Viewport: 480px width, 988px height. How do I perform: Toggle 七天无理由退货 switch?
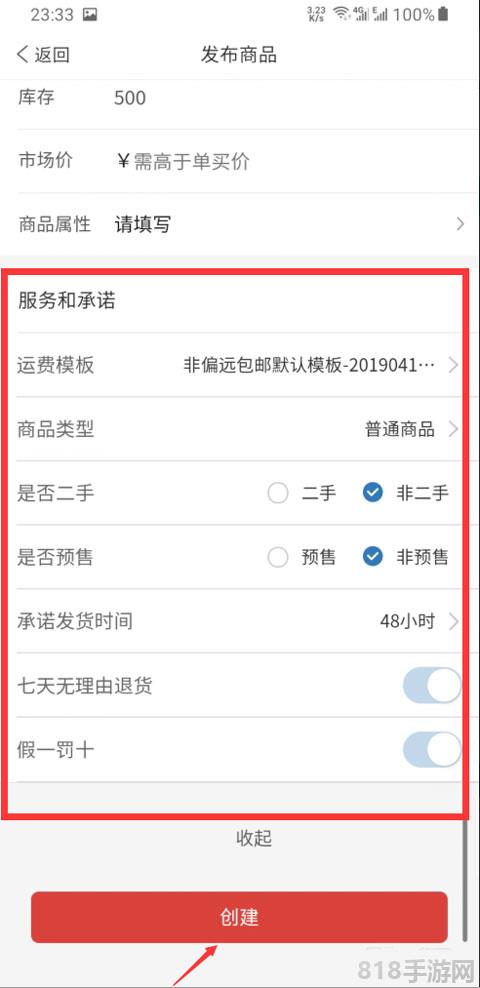click(432, 686)
